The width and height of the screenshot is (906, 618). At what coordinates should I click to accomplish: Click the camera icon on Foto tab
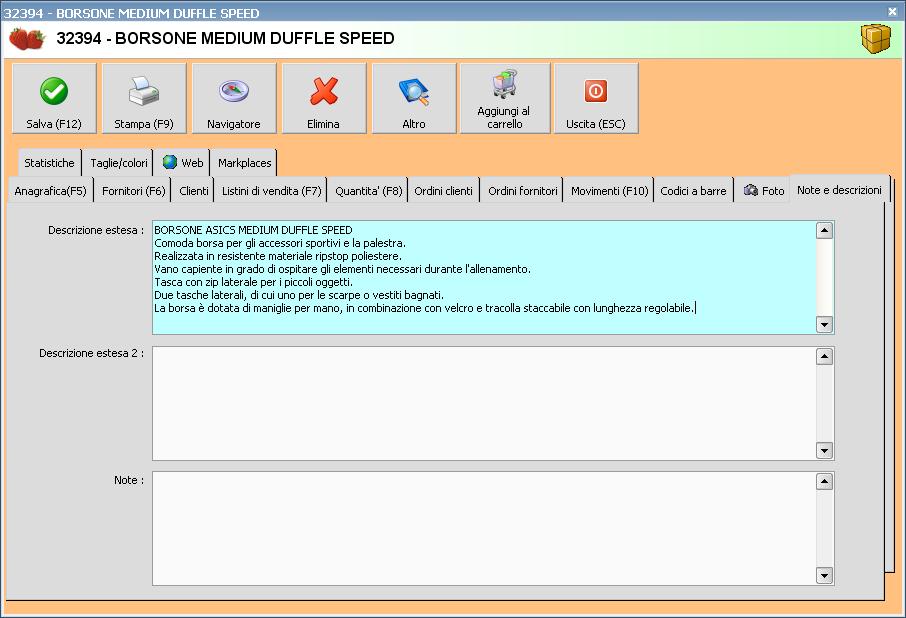[x=751, y=190]
